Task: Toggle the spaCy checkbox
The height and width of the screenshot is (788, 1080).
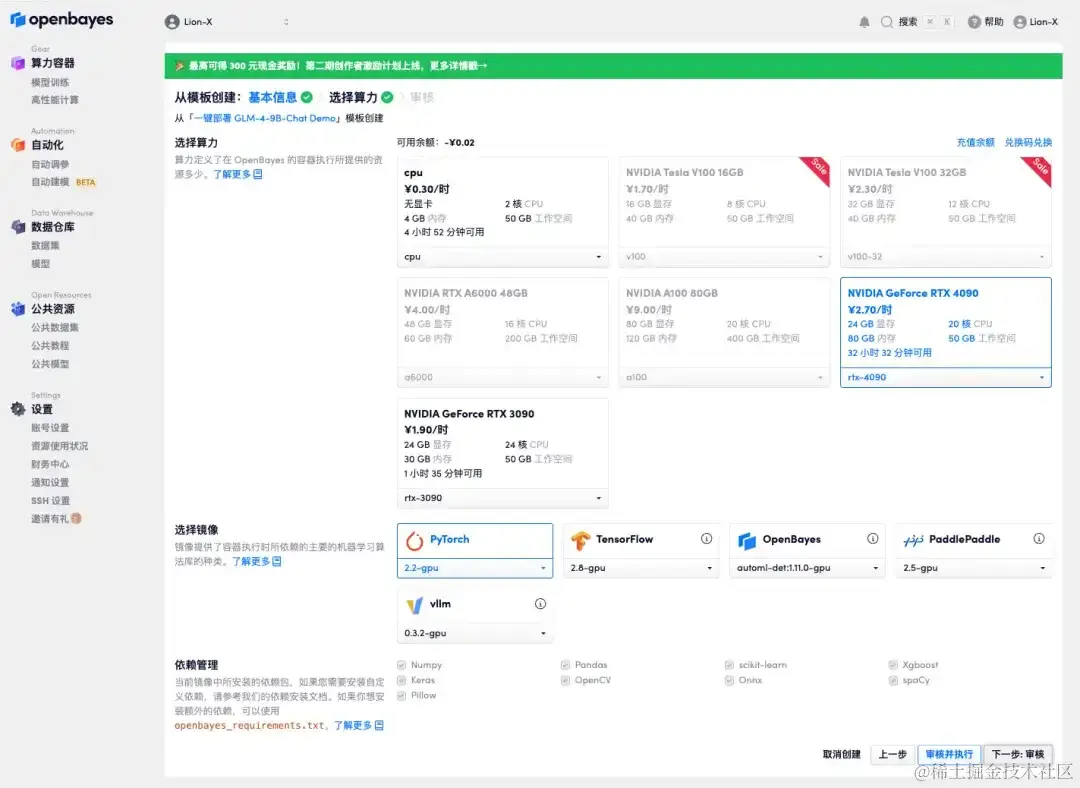Action: (x=893, y=681)
